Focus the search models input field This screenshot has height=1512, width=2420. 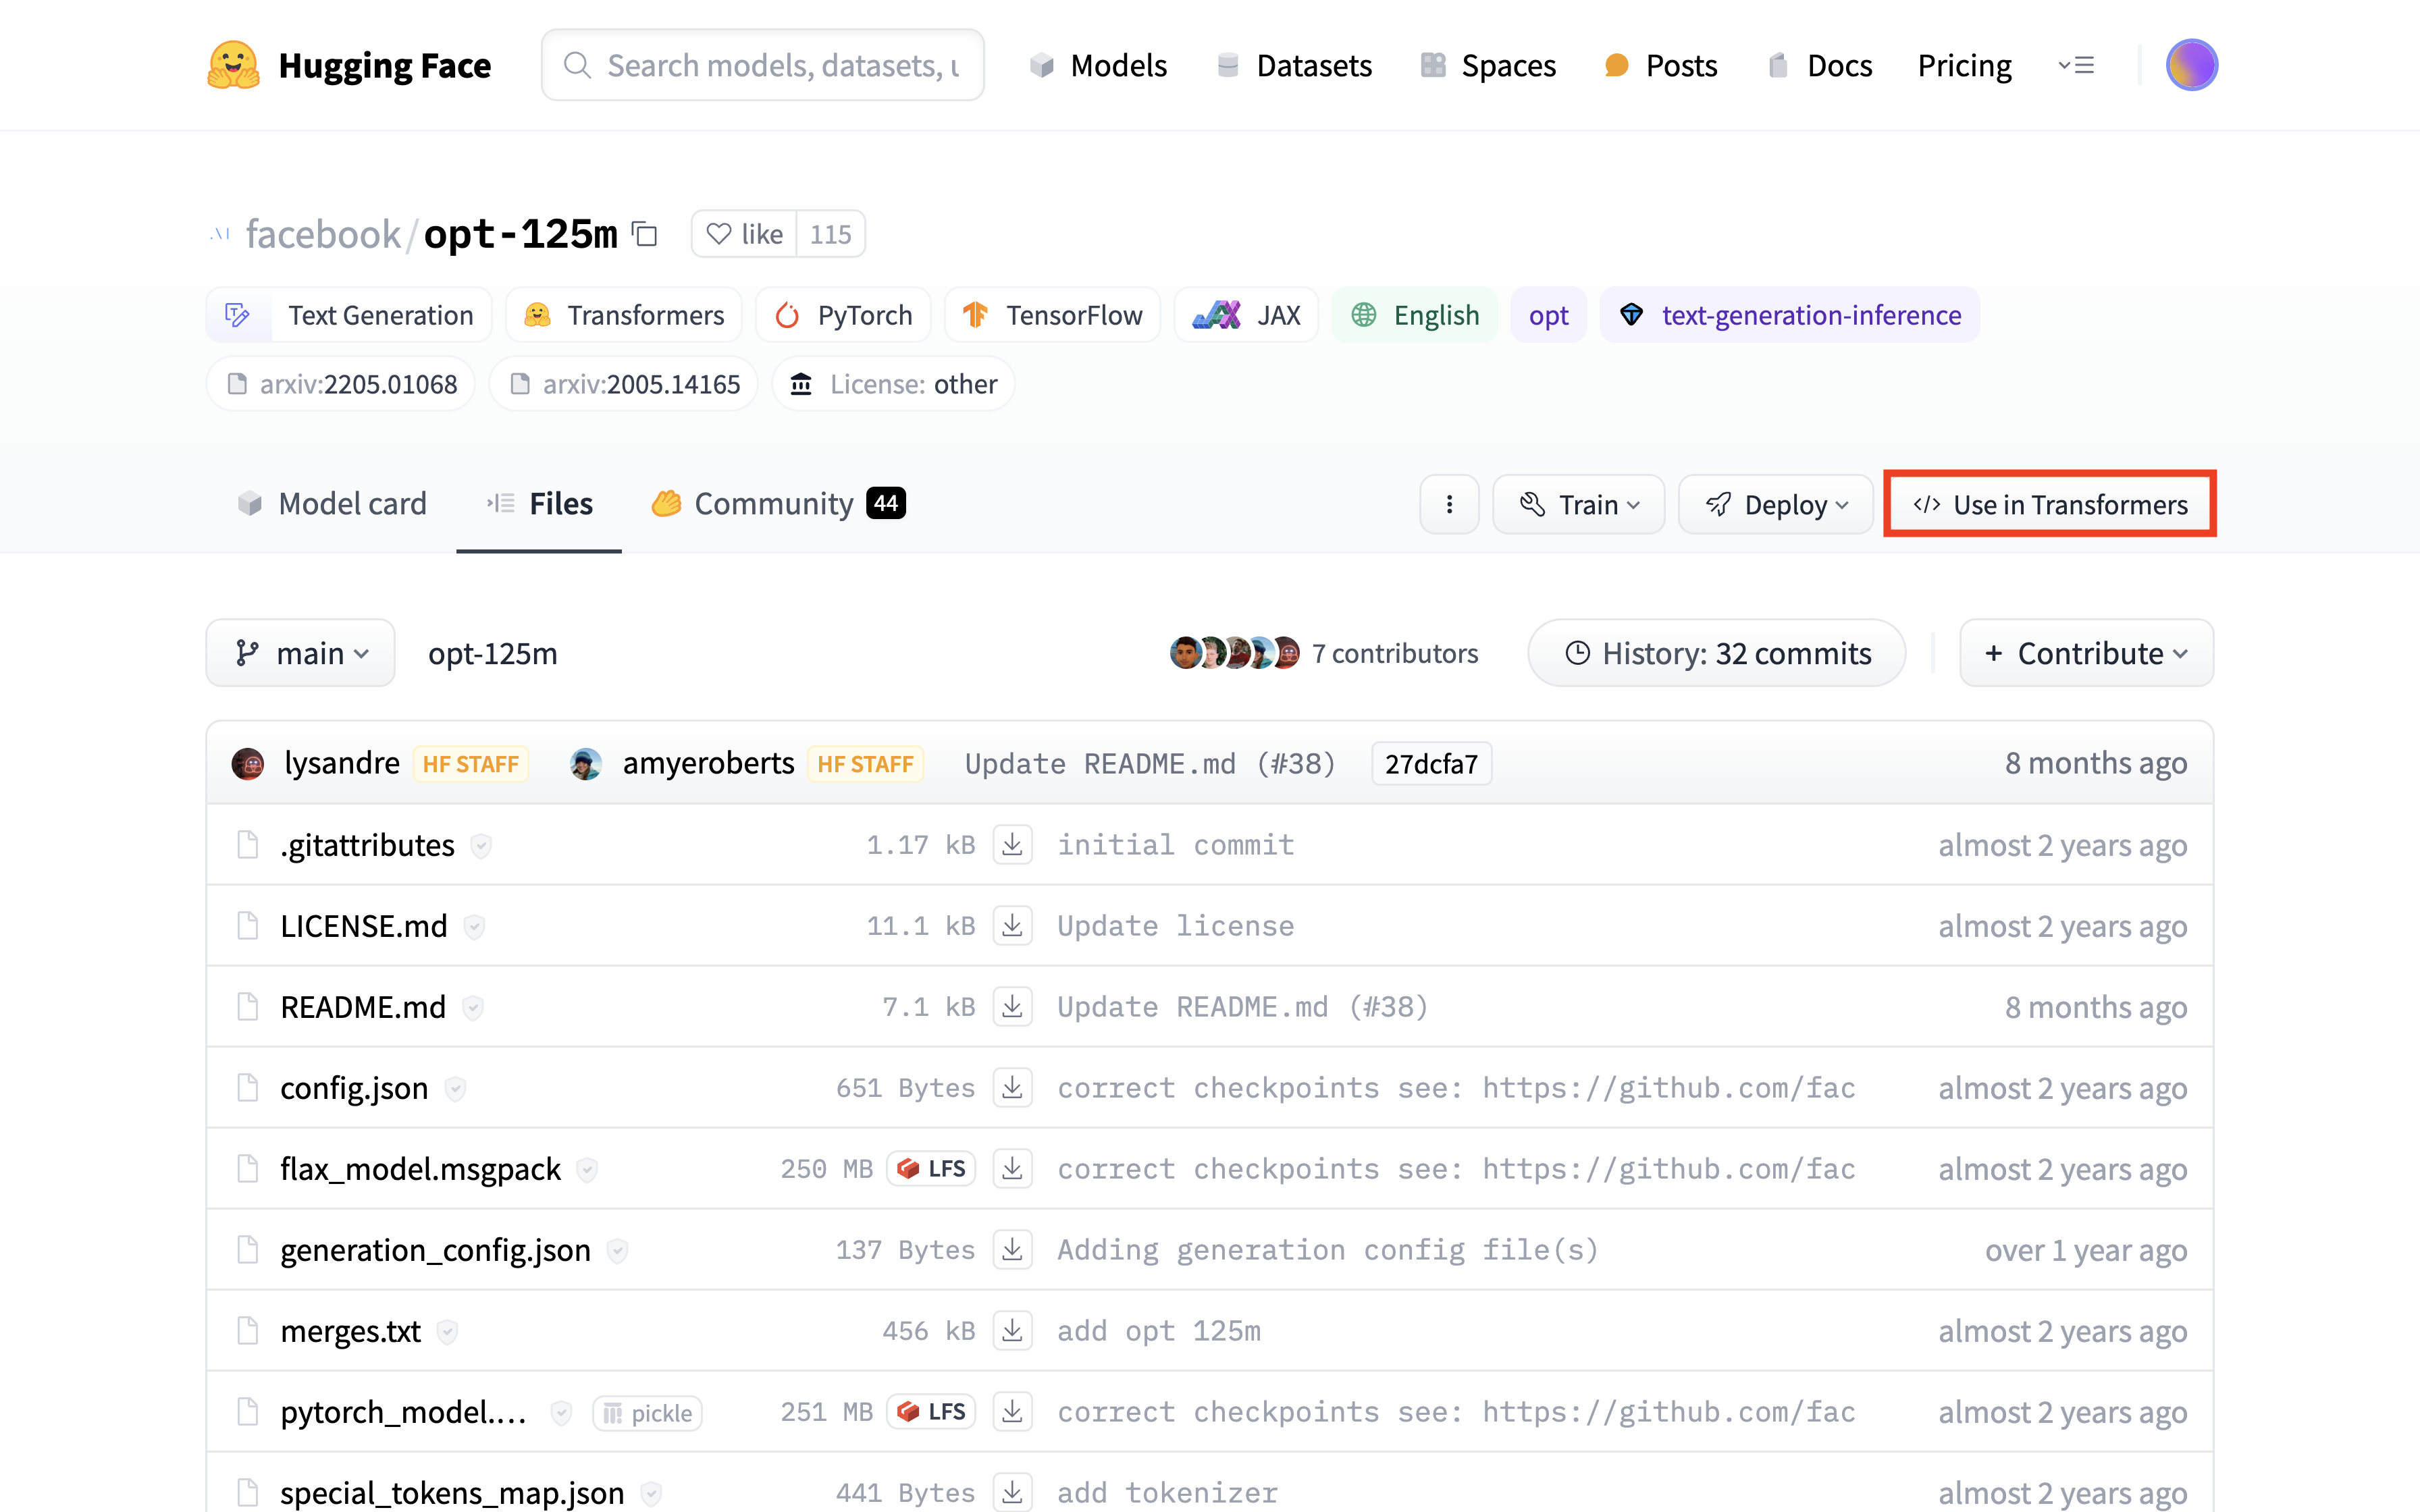[763, 65]
